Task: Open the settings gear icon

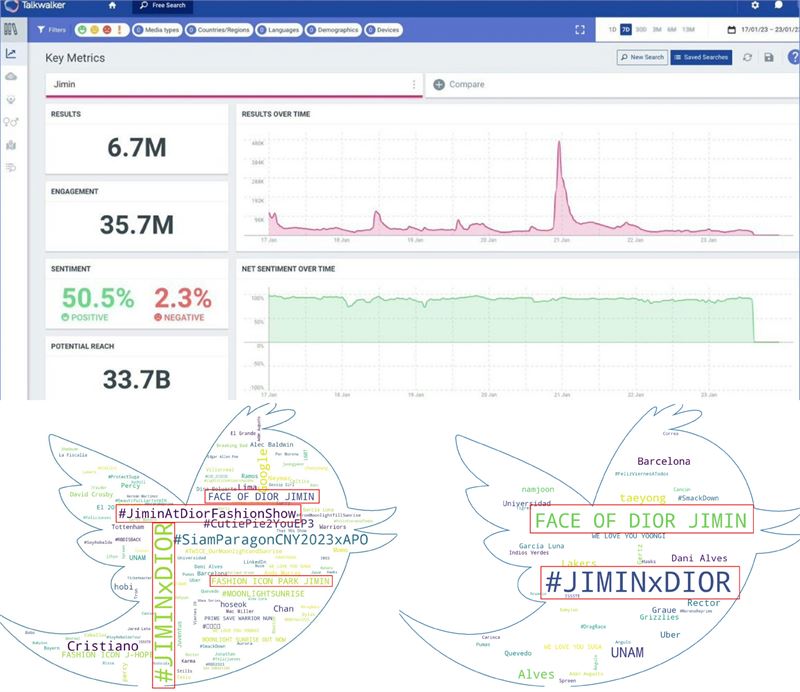Action: point(755,6)
